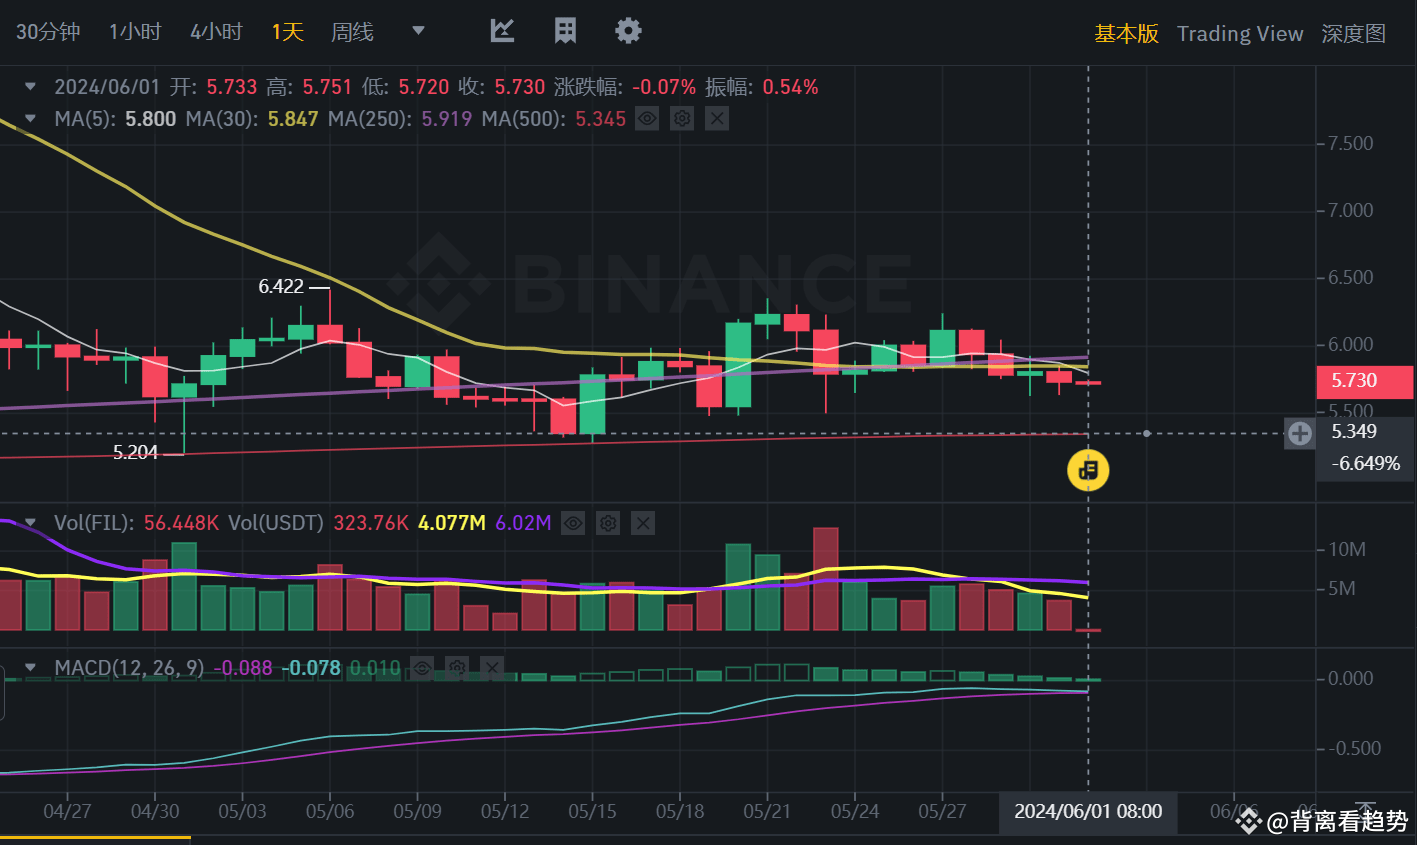Collapse the Vol panel with its chevron
The width and height of the screenshot is (1417, 845).
click(30, 523)
